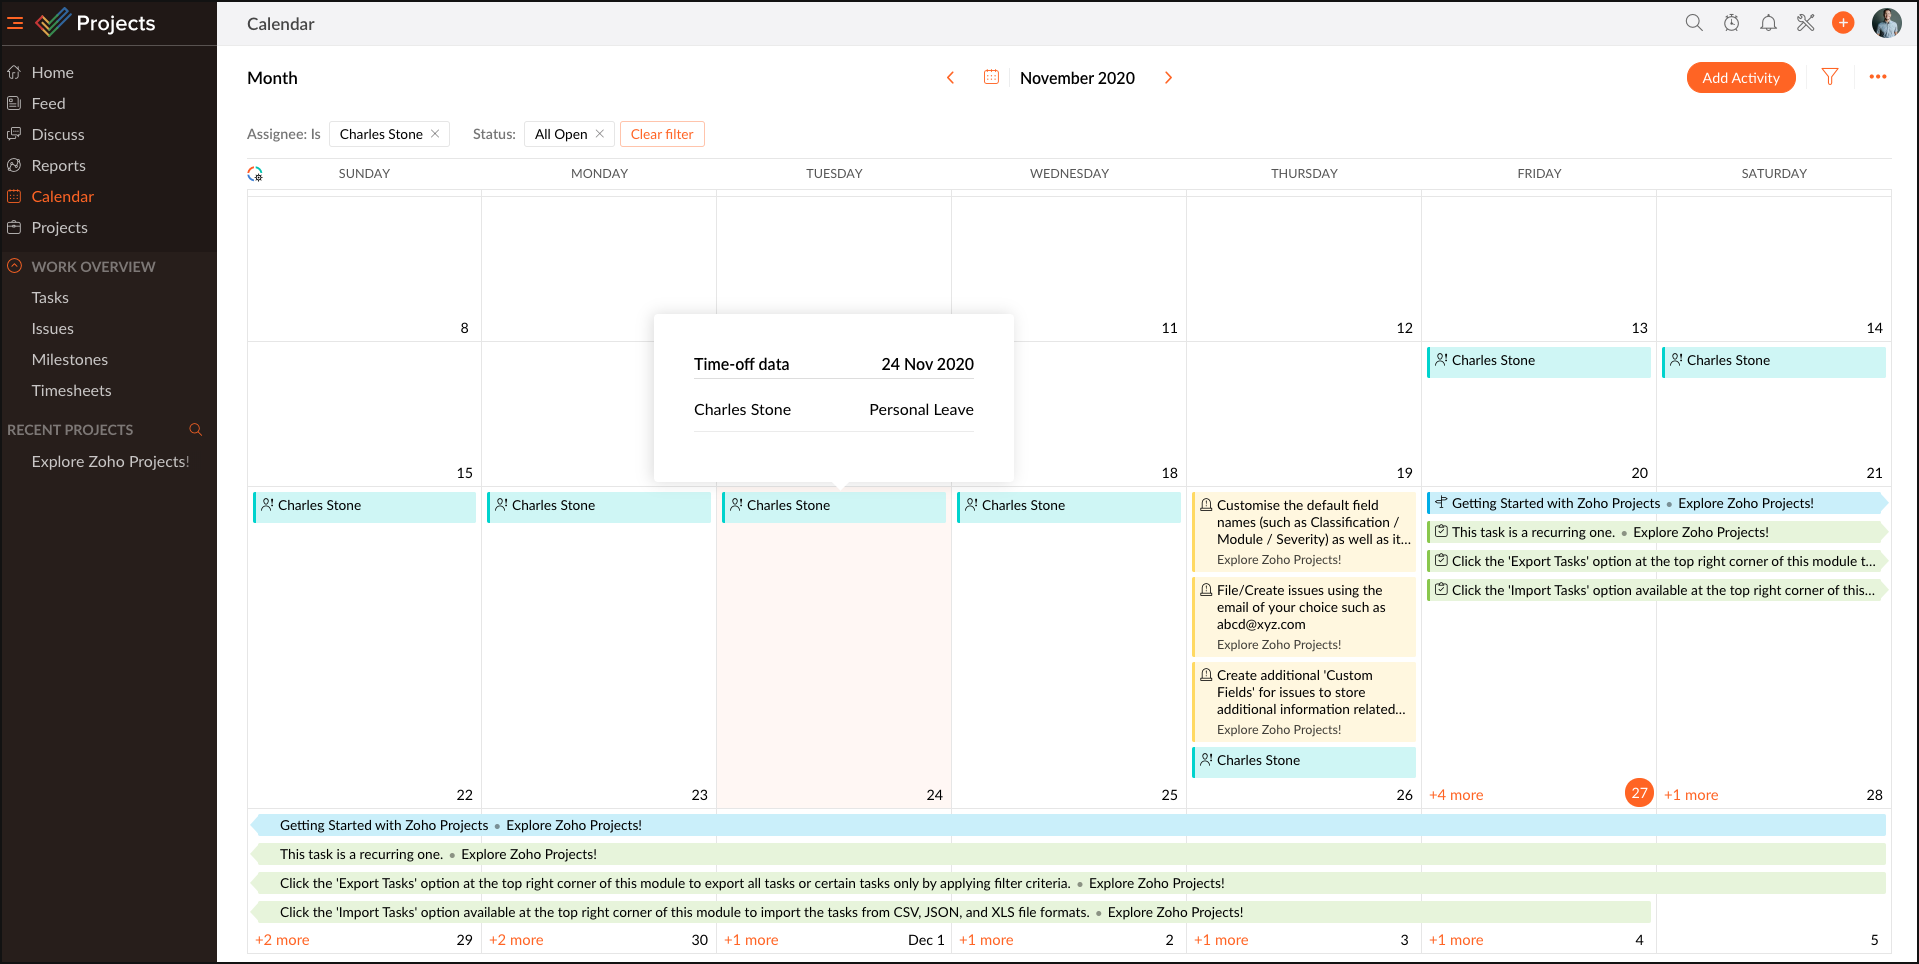
Task: Click Personal Leave in time-off popup
Action: click(921, 410)
